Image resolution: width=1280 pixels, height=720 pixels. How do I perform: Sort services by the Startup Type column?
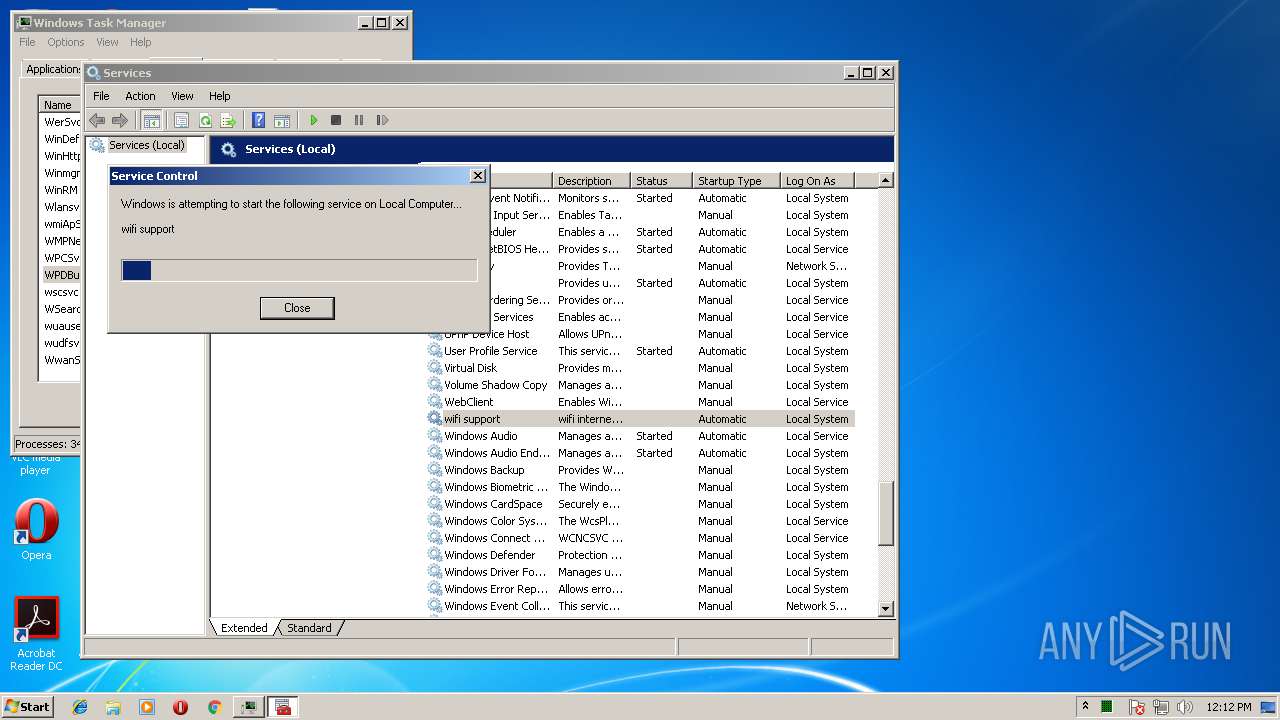click(x=735, y=181)
